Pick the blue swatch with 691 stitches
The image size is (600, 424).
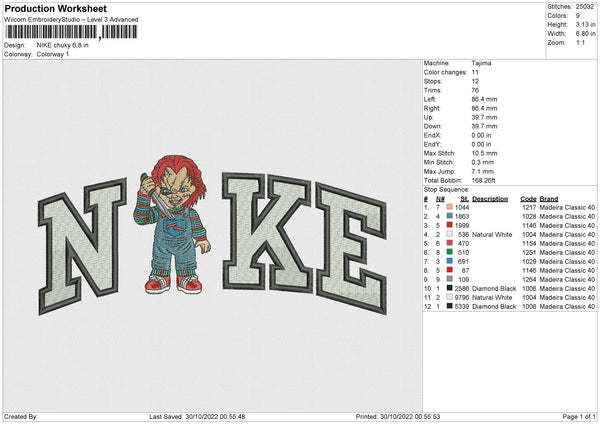coord(450,261)
